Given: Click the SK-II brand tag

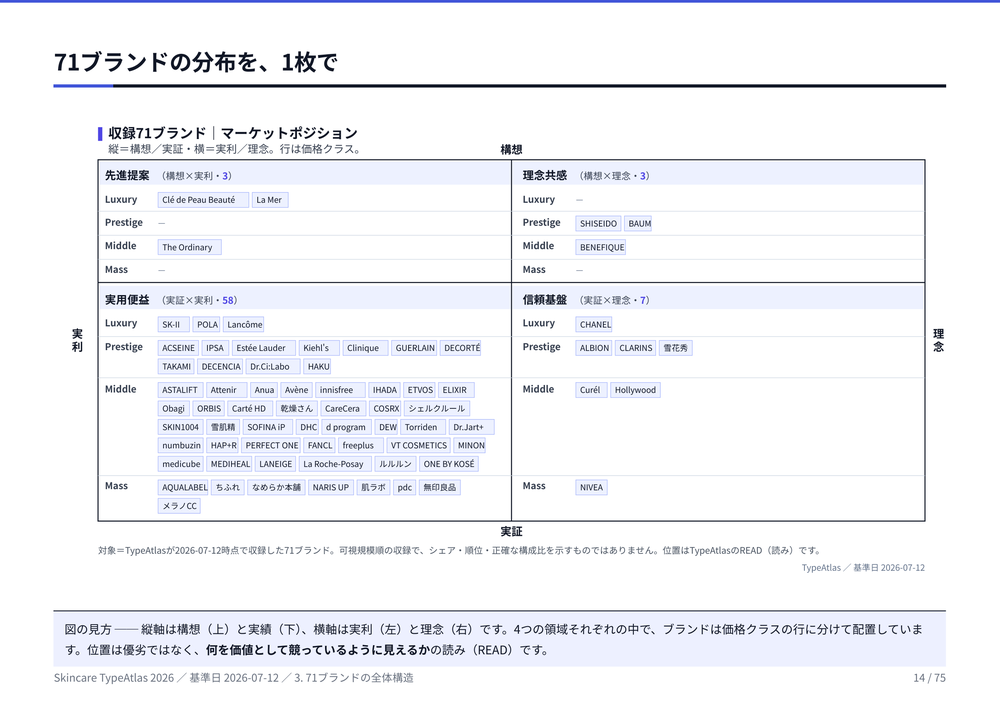Looking at the screenshot, I should click(173, 324).
